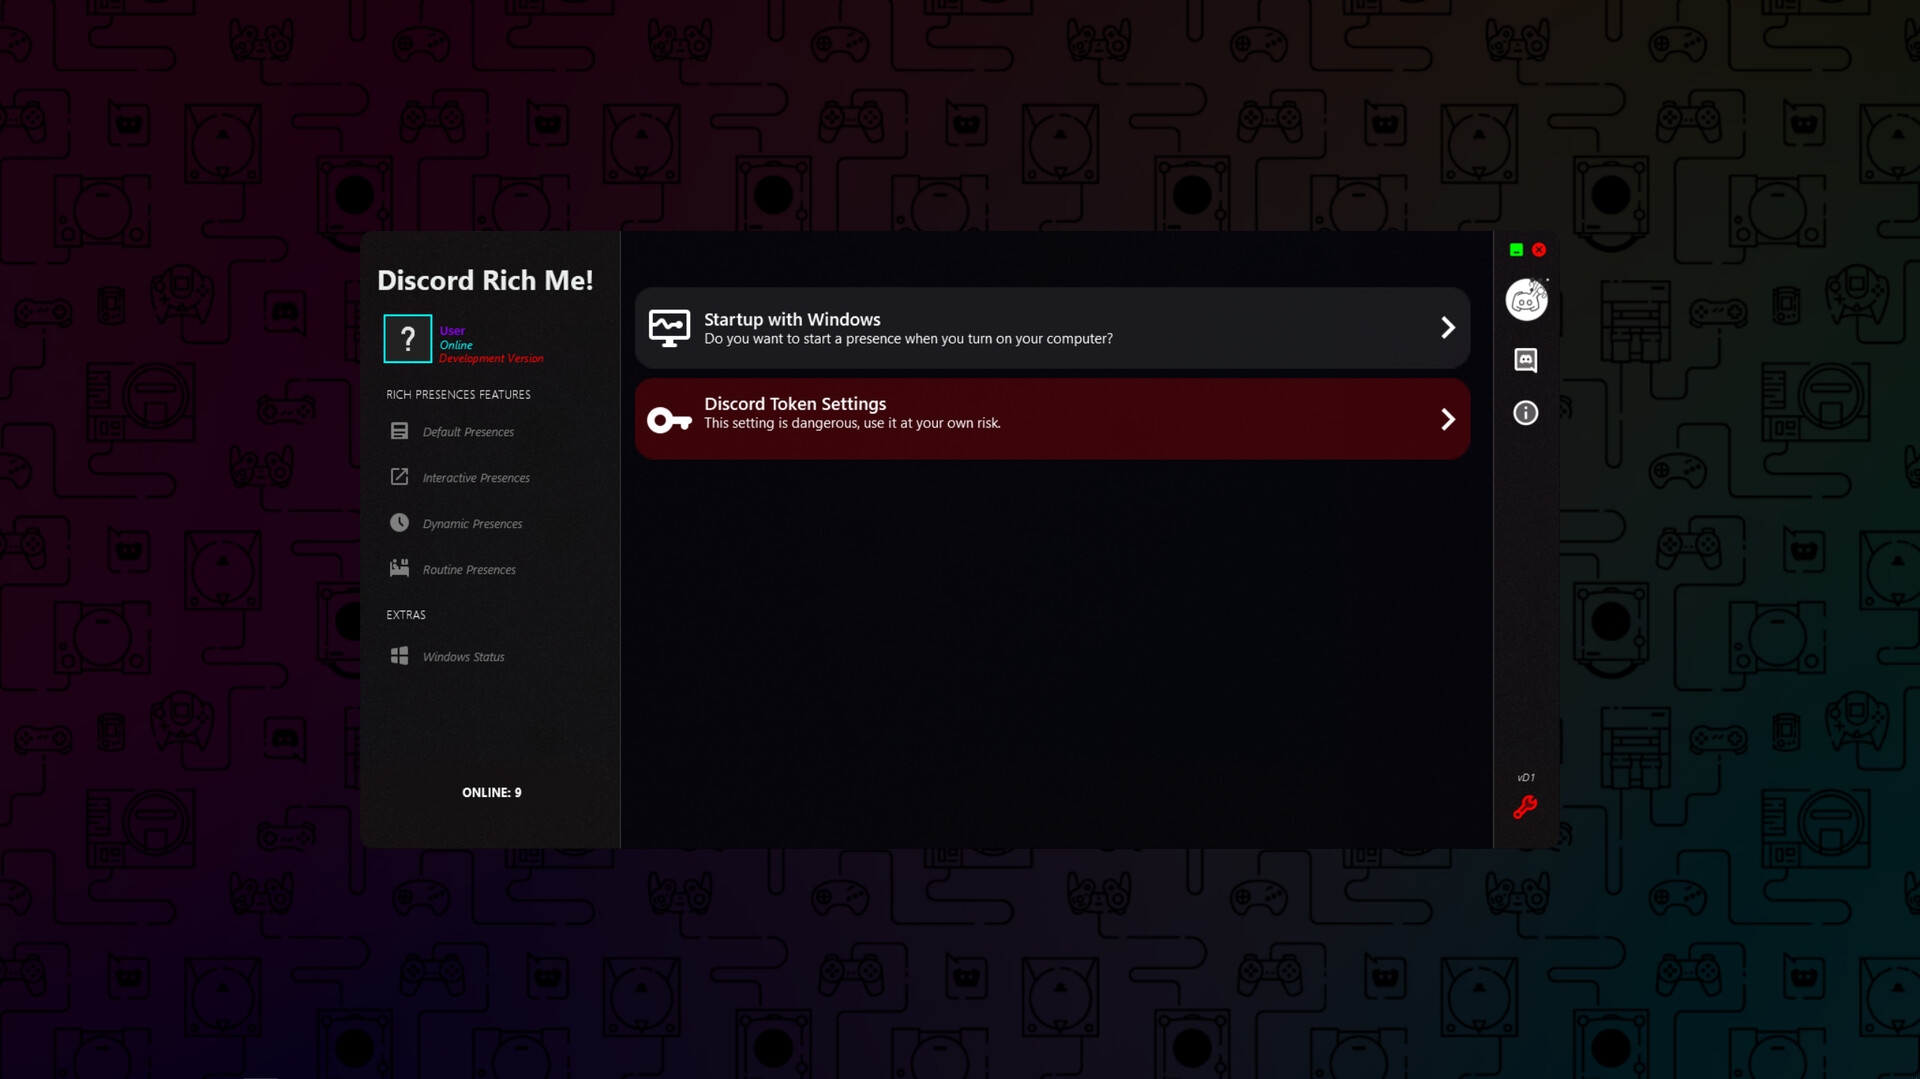
Task: Open the Discord Token Settings warning row
Action: pyautogui.click(x=1050, y=419)
